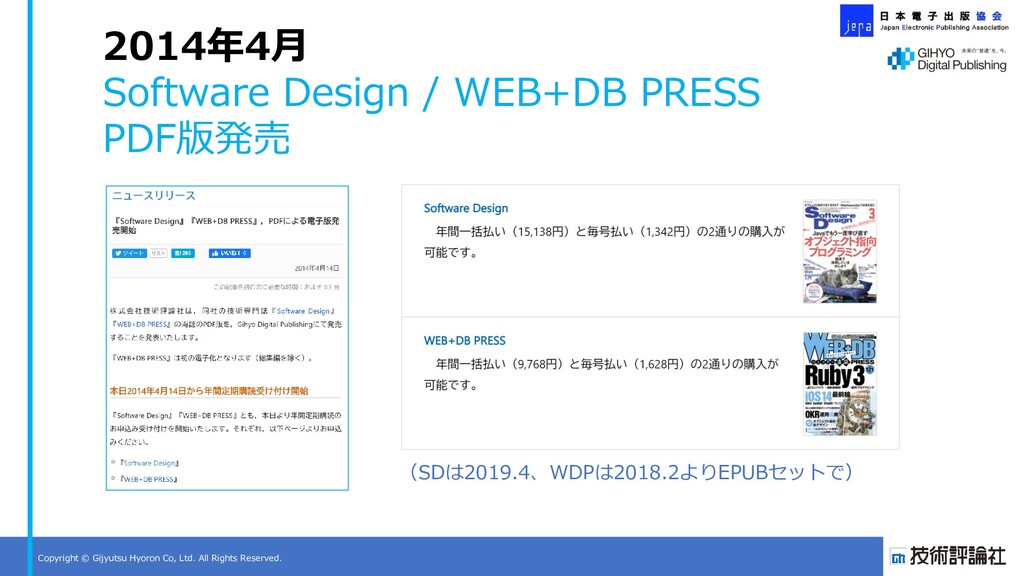Screen dimensions: 1024x576
Task: Click the news release article title text
Action: point(225,226)
